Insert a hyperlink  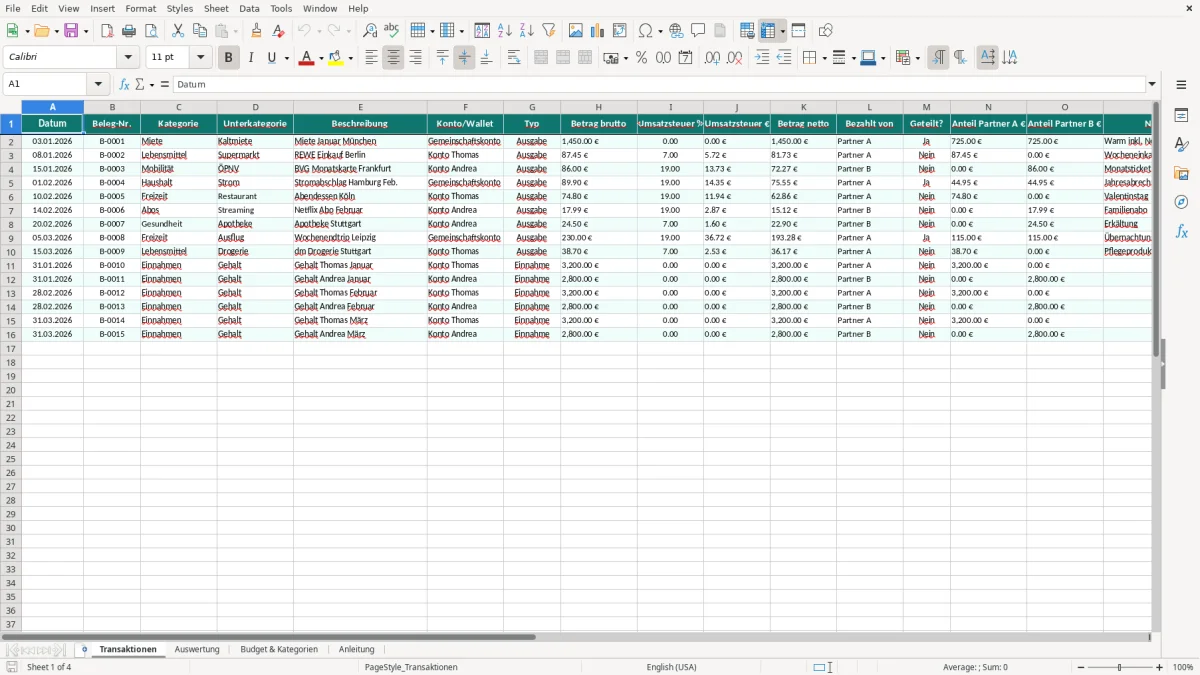pyautogui.click(x=676, y=31)
